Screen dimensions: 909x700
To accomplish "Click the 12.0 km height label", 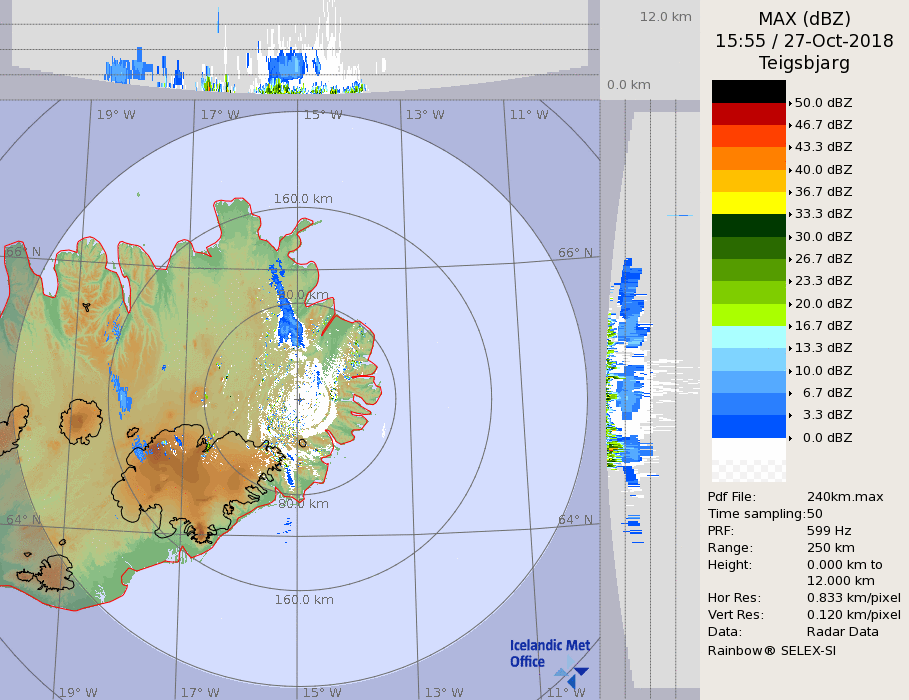I will (x=665, y=17).
